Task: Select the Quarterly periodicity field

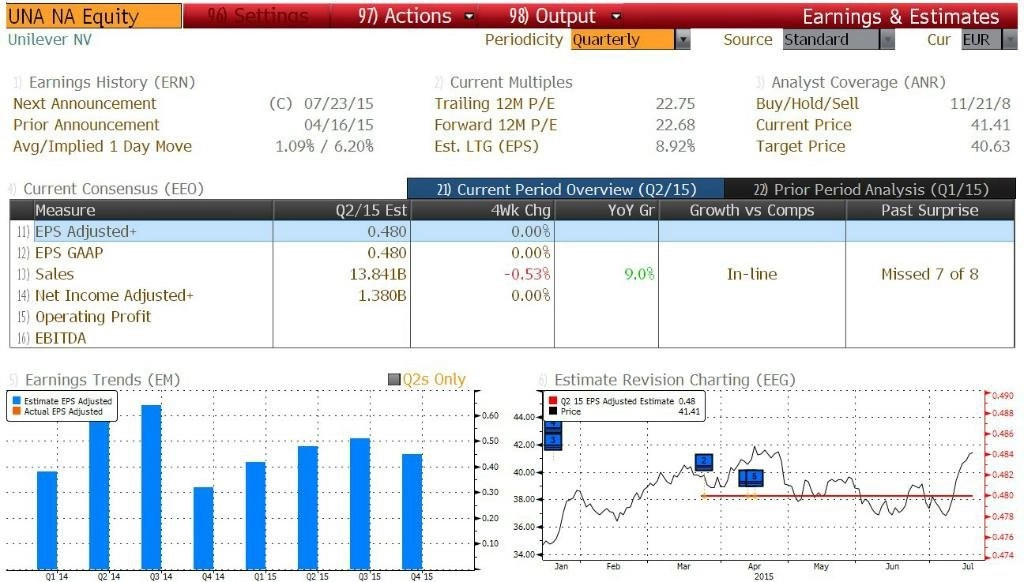Action: click(x=622, y=40)
